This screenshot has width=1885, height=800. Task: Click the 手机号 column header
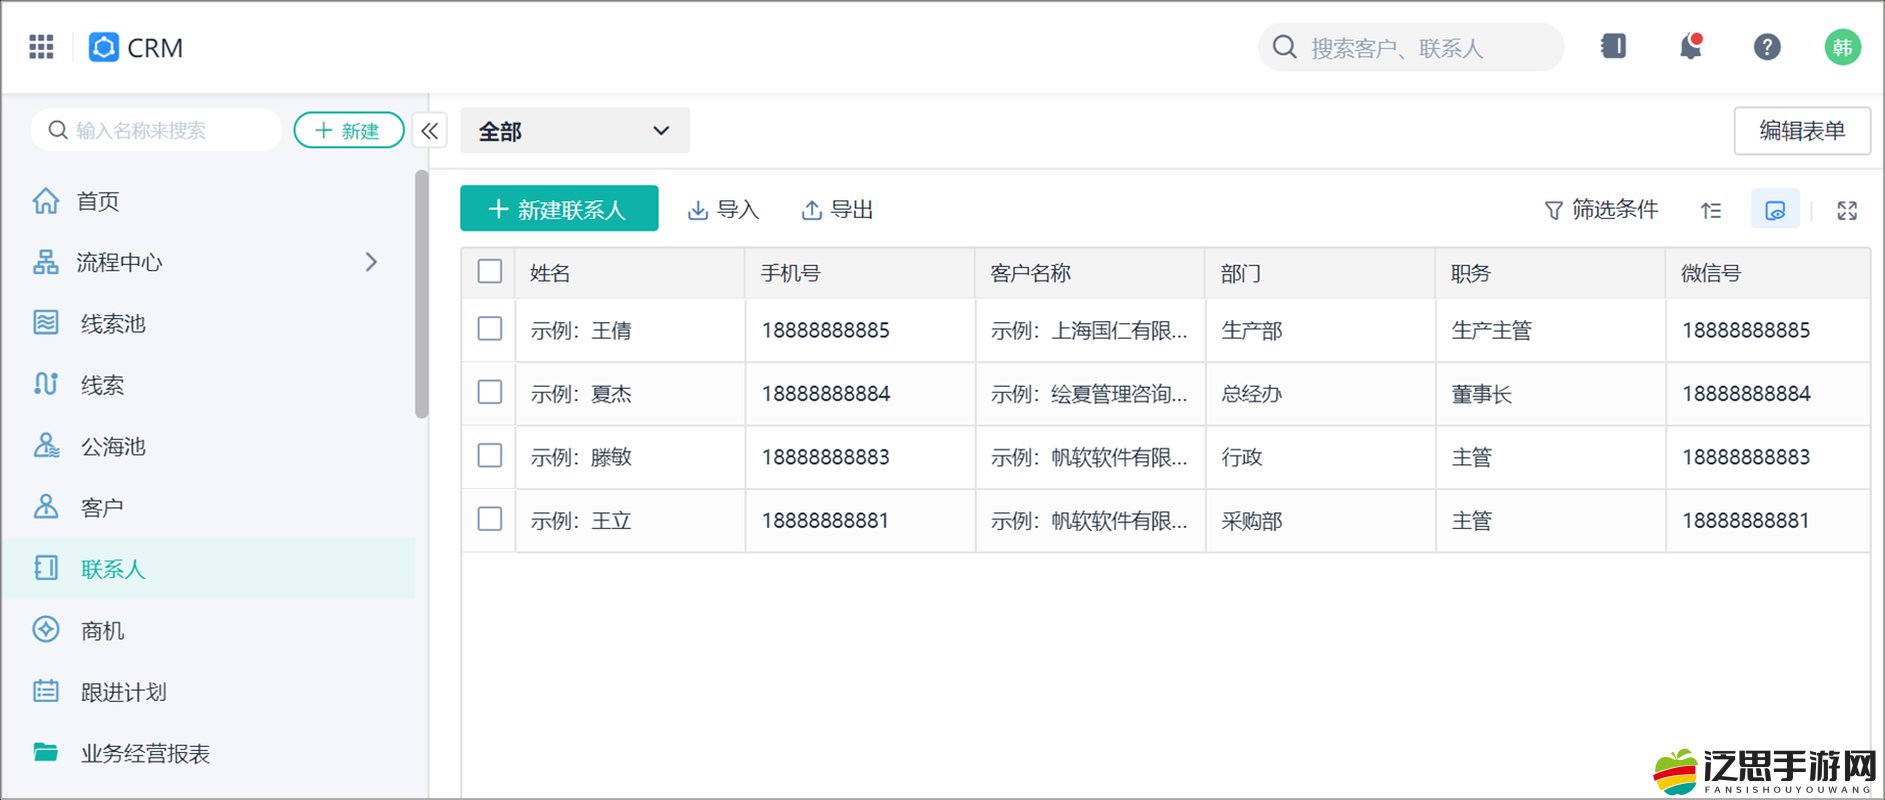[x=860, y=273]
